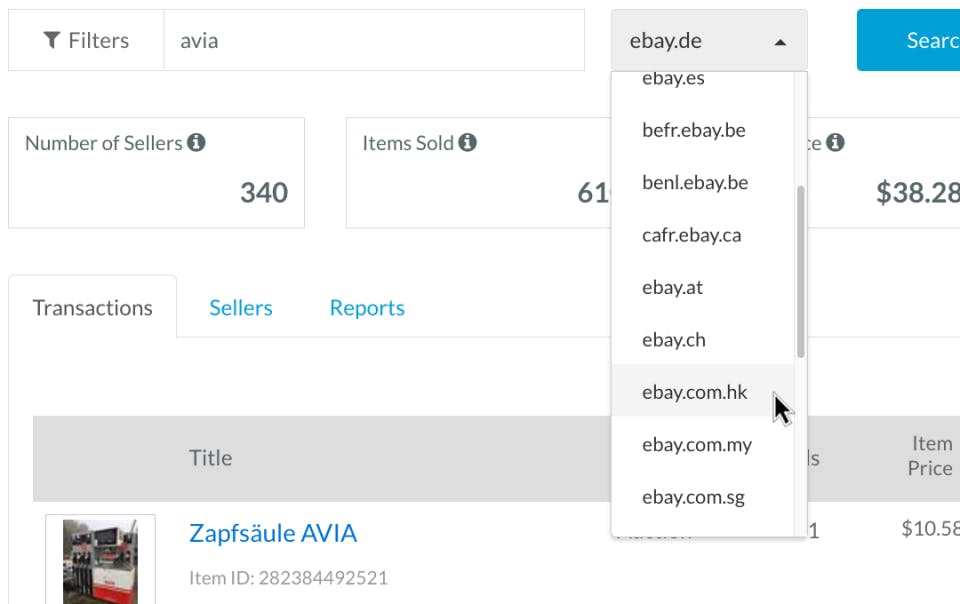
Task: Click info icon next to Items Sold
Action: 467,143
